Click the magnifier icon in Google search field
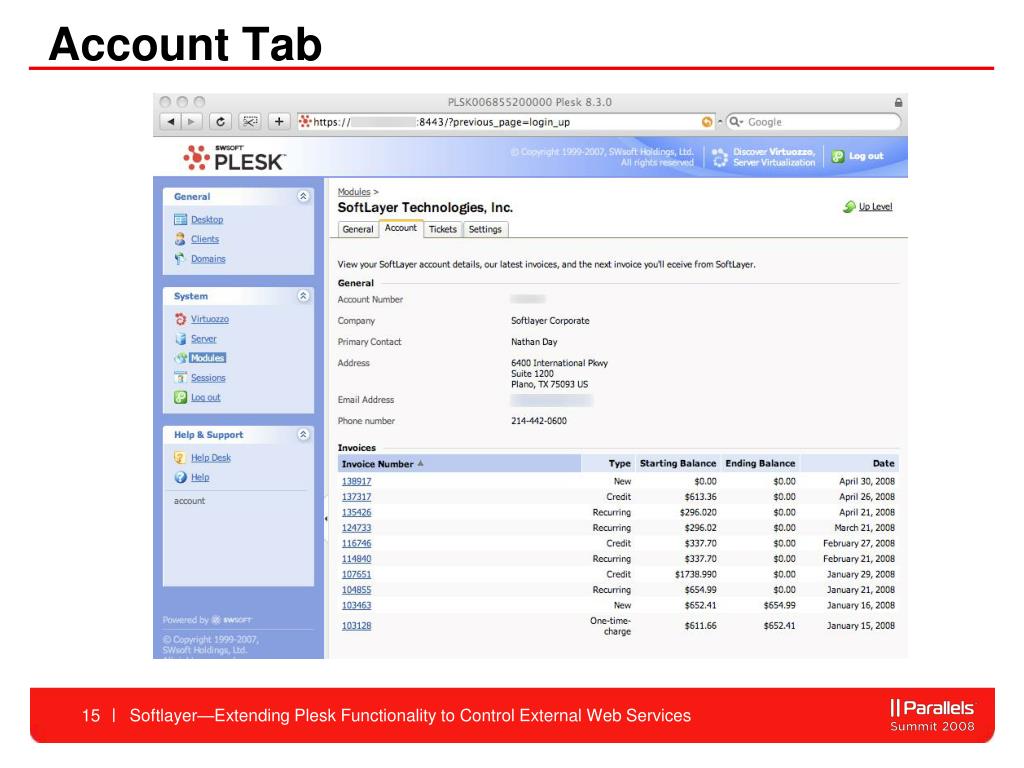Image resolution: width=1024 pixels, height=768 pixels. 735,121
